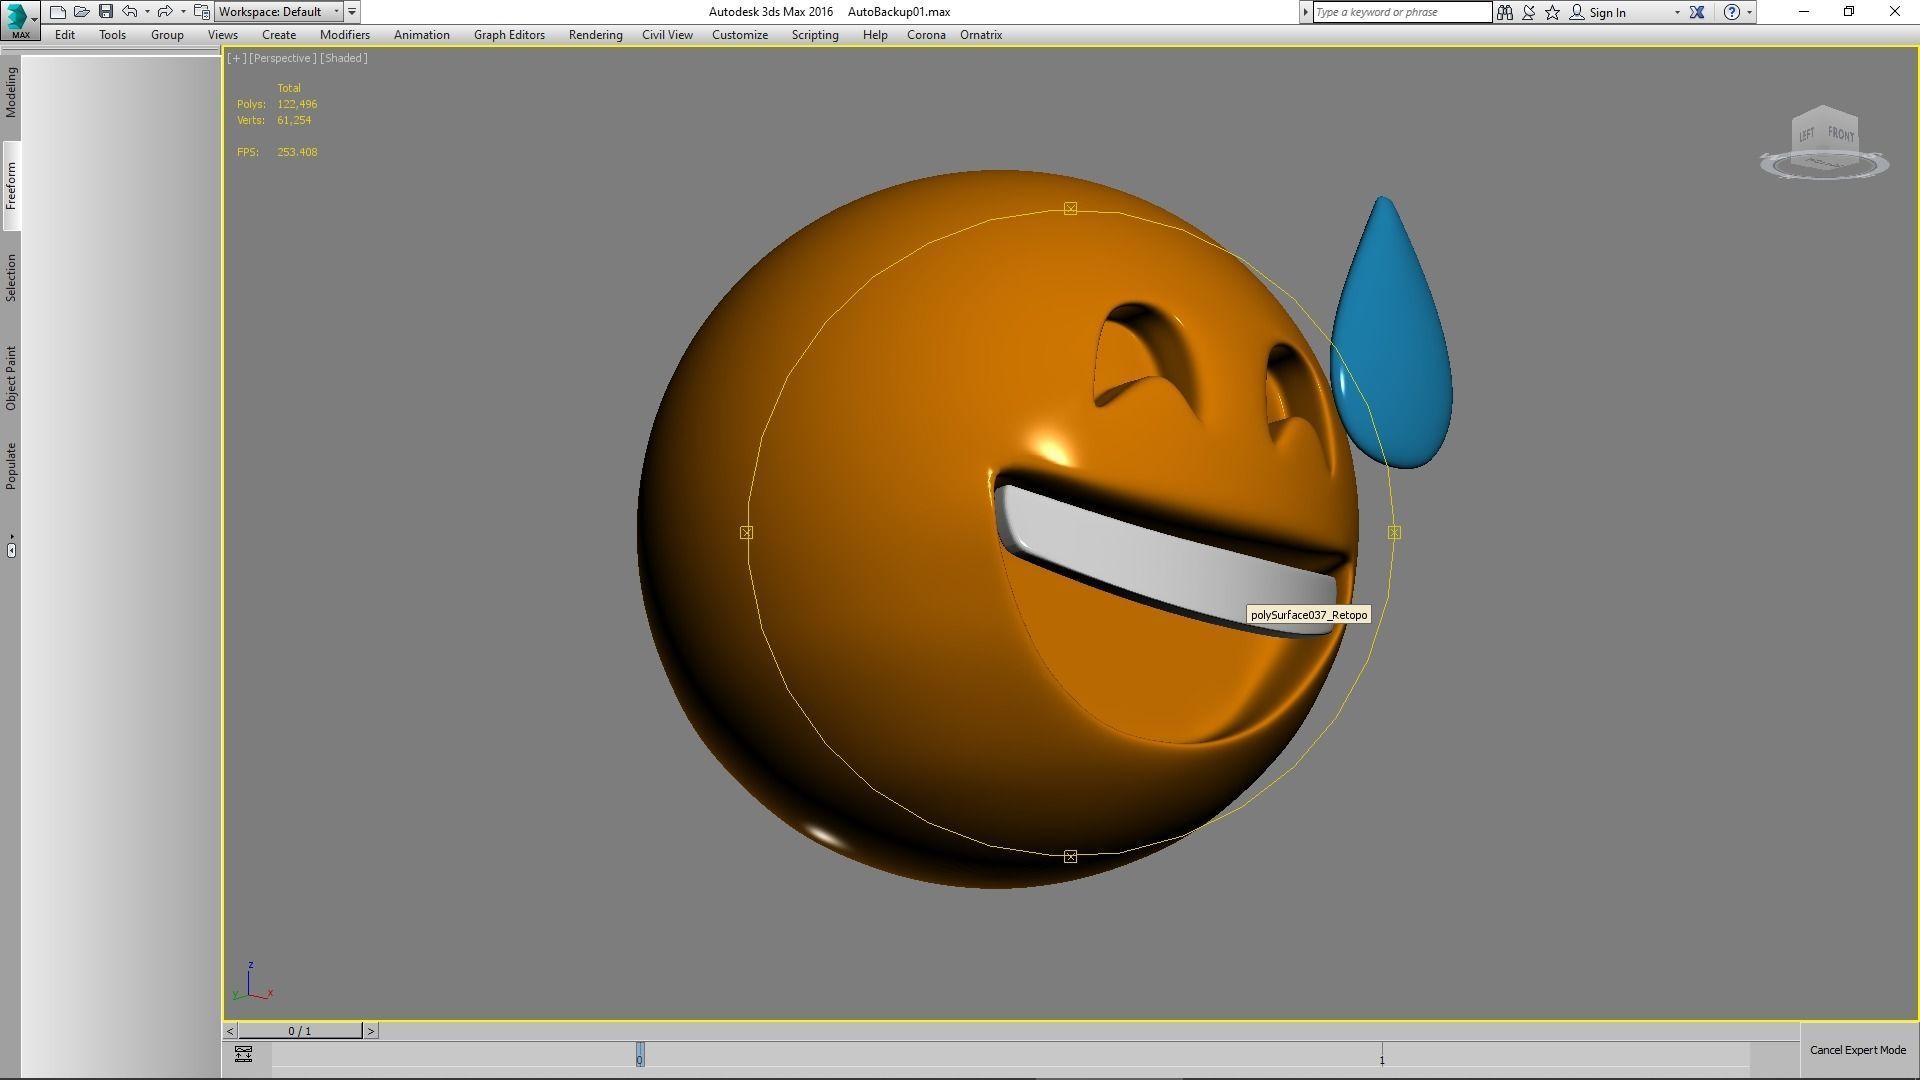Open the Views menu
The width and height of the screenshot is (1920, 1080).
223,35
